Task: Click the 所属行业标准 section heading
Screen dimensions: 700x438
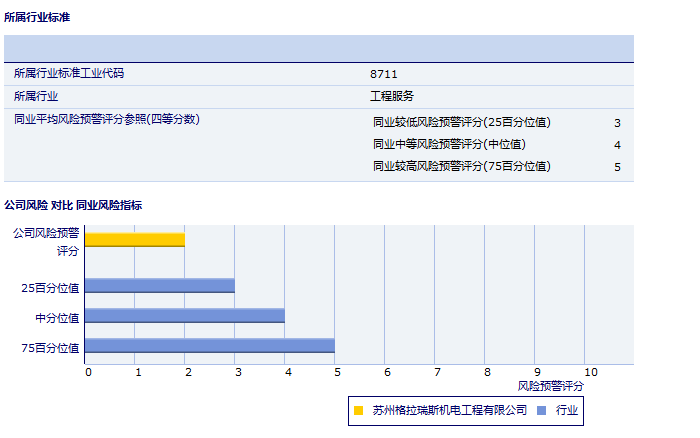Action: tap(37, 18)
